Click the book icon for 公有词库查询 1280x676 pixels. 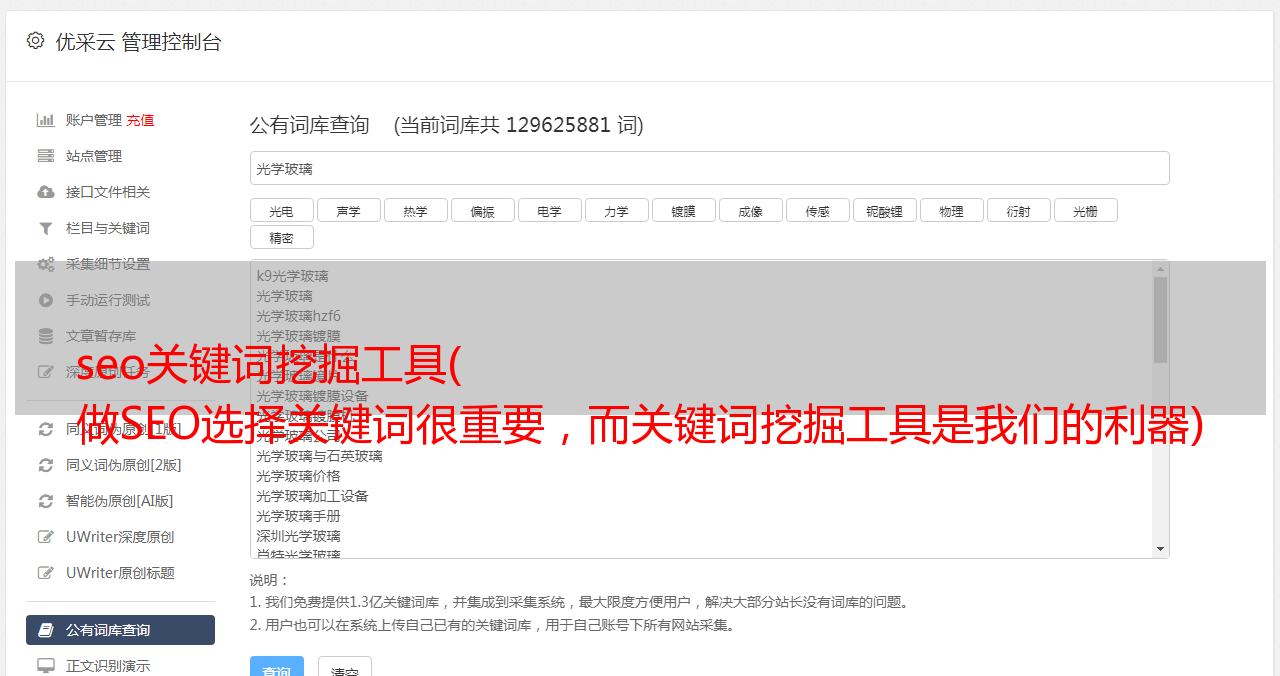click(45, 630)
